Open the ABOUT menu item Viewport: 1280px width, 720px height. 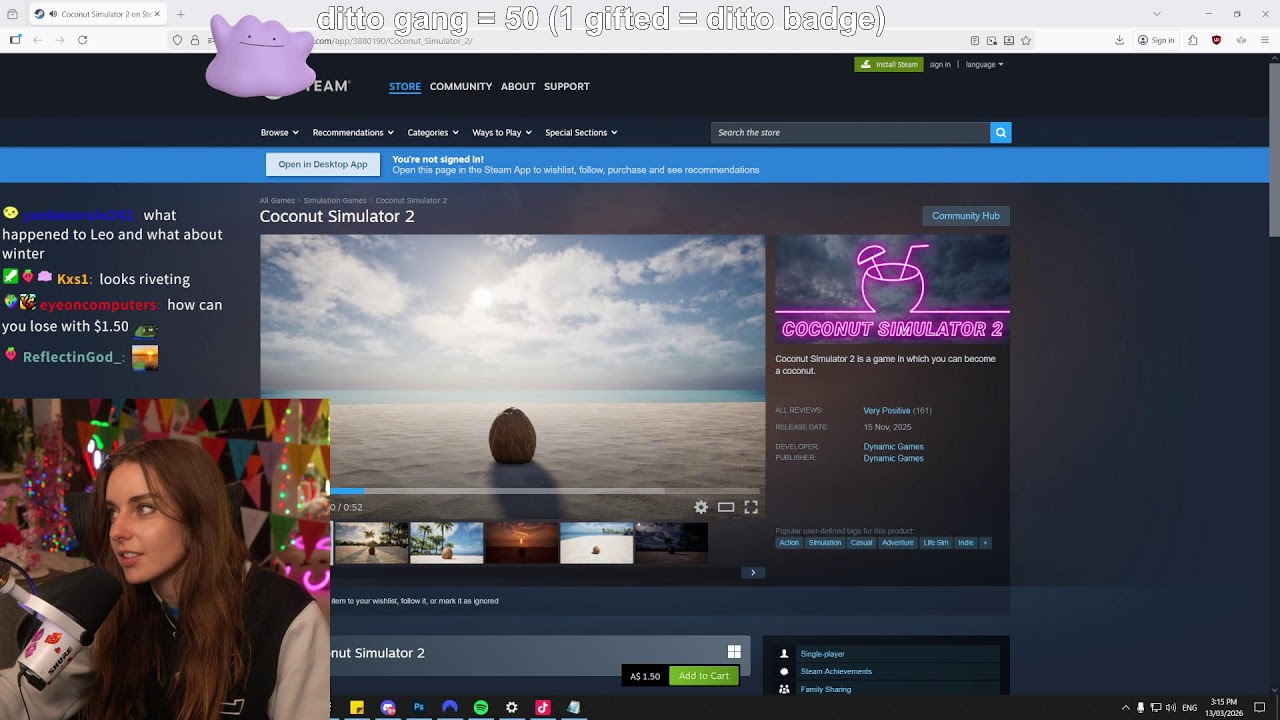tap(518, 86)
